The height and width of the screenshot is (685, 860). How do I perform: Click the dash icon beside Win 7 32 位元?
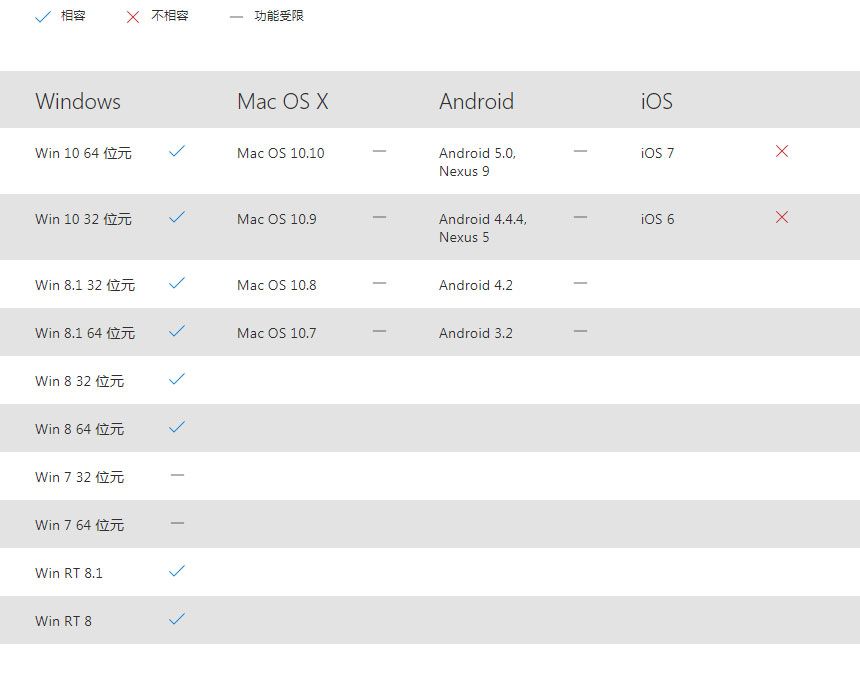coord(177,475)
